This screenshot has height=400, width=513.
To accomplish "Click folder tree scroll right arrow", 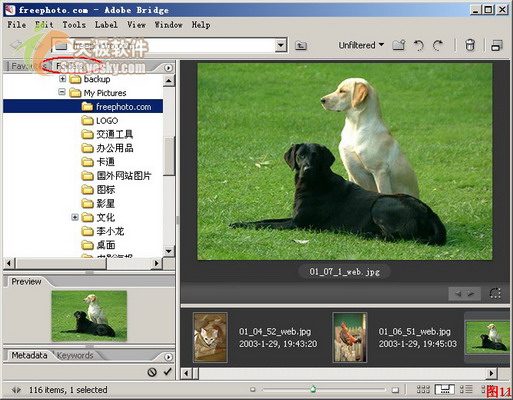I will point(156,263).
